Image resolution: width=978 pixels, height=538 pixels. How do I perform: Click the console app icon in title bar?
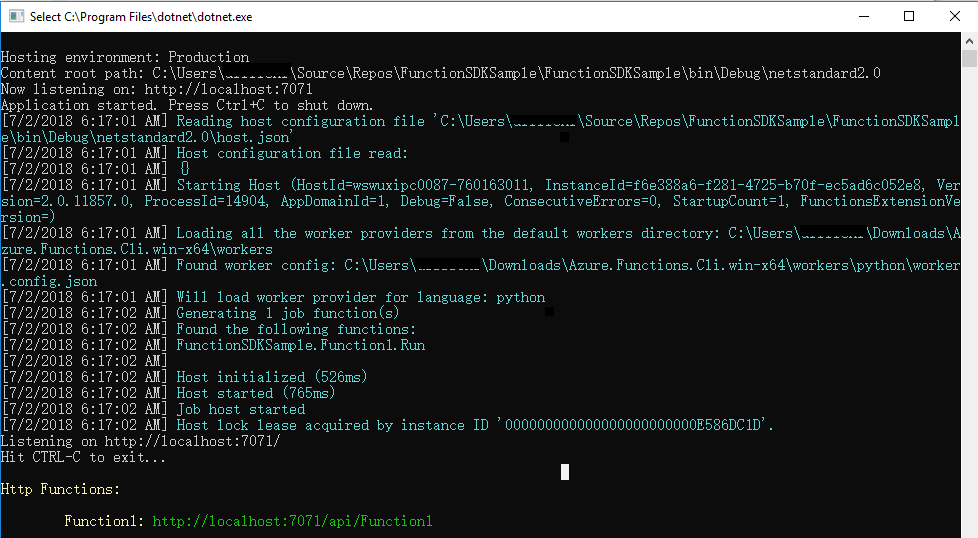pyautogui.click(x=16, y=16)
